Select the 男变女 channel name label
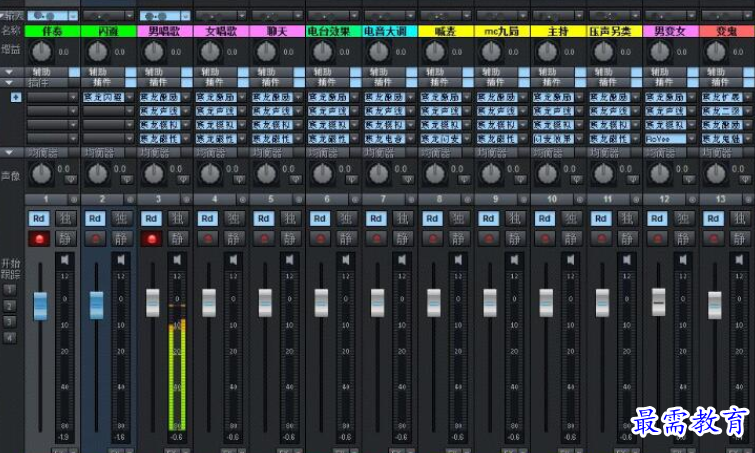This screenshot has height=453, width=755. [x=671, y=31]
